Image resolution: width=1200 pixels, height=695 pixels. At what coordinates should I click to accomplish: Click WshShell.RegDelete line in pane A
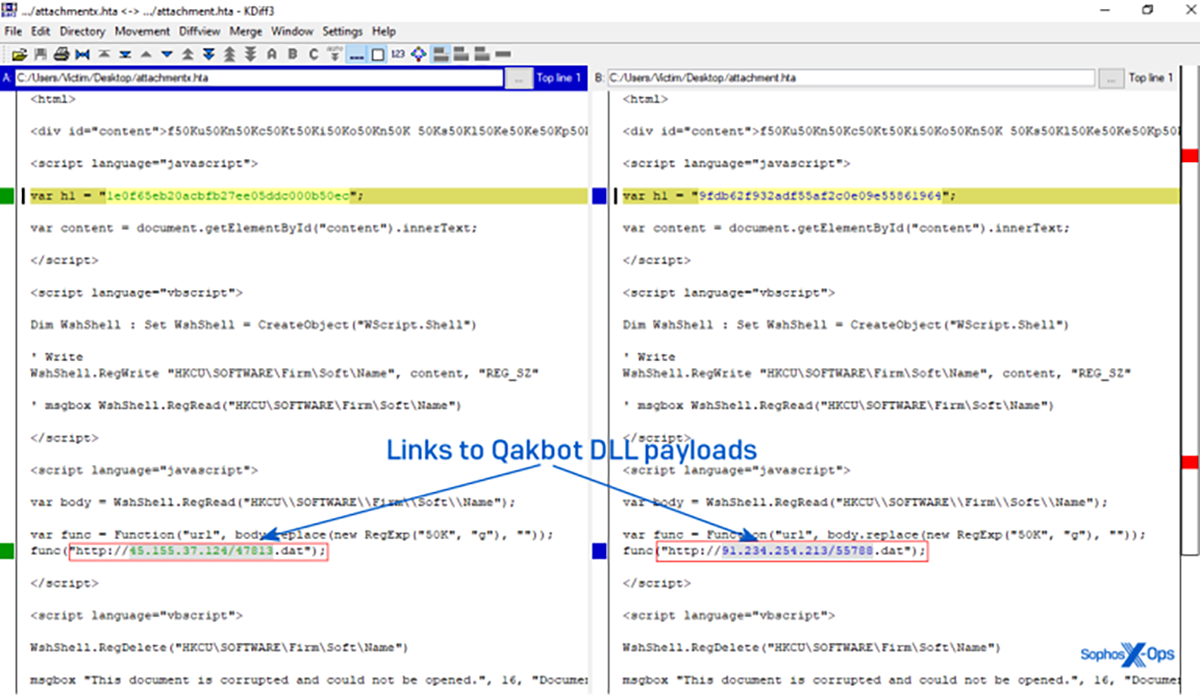tap(219, 648)
